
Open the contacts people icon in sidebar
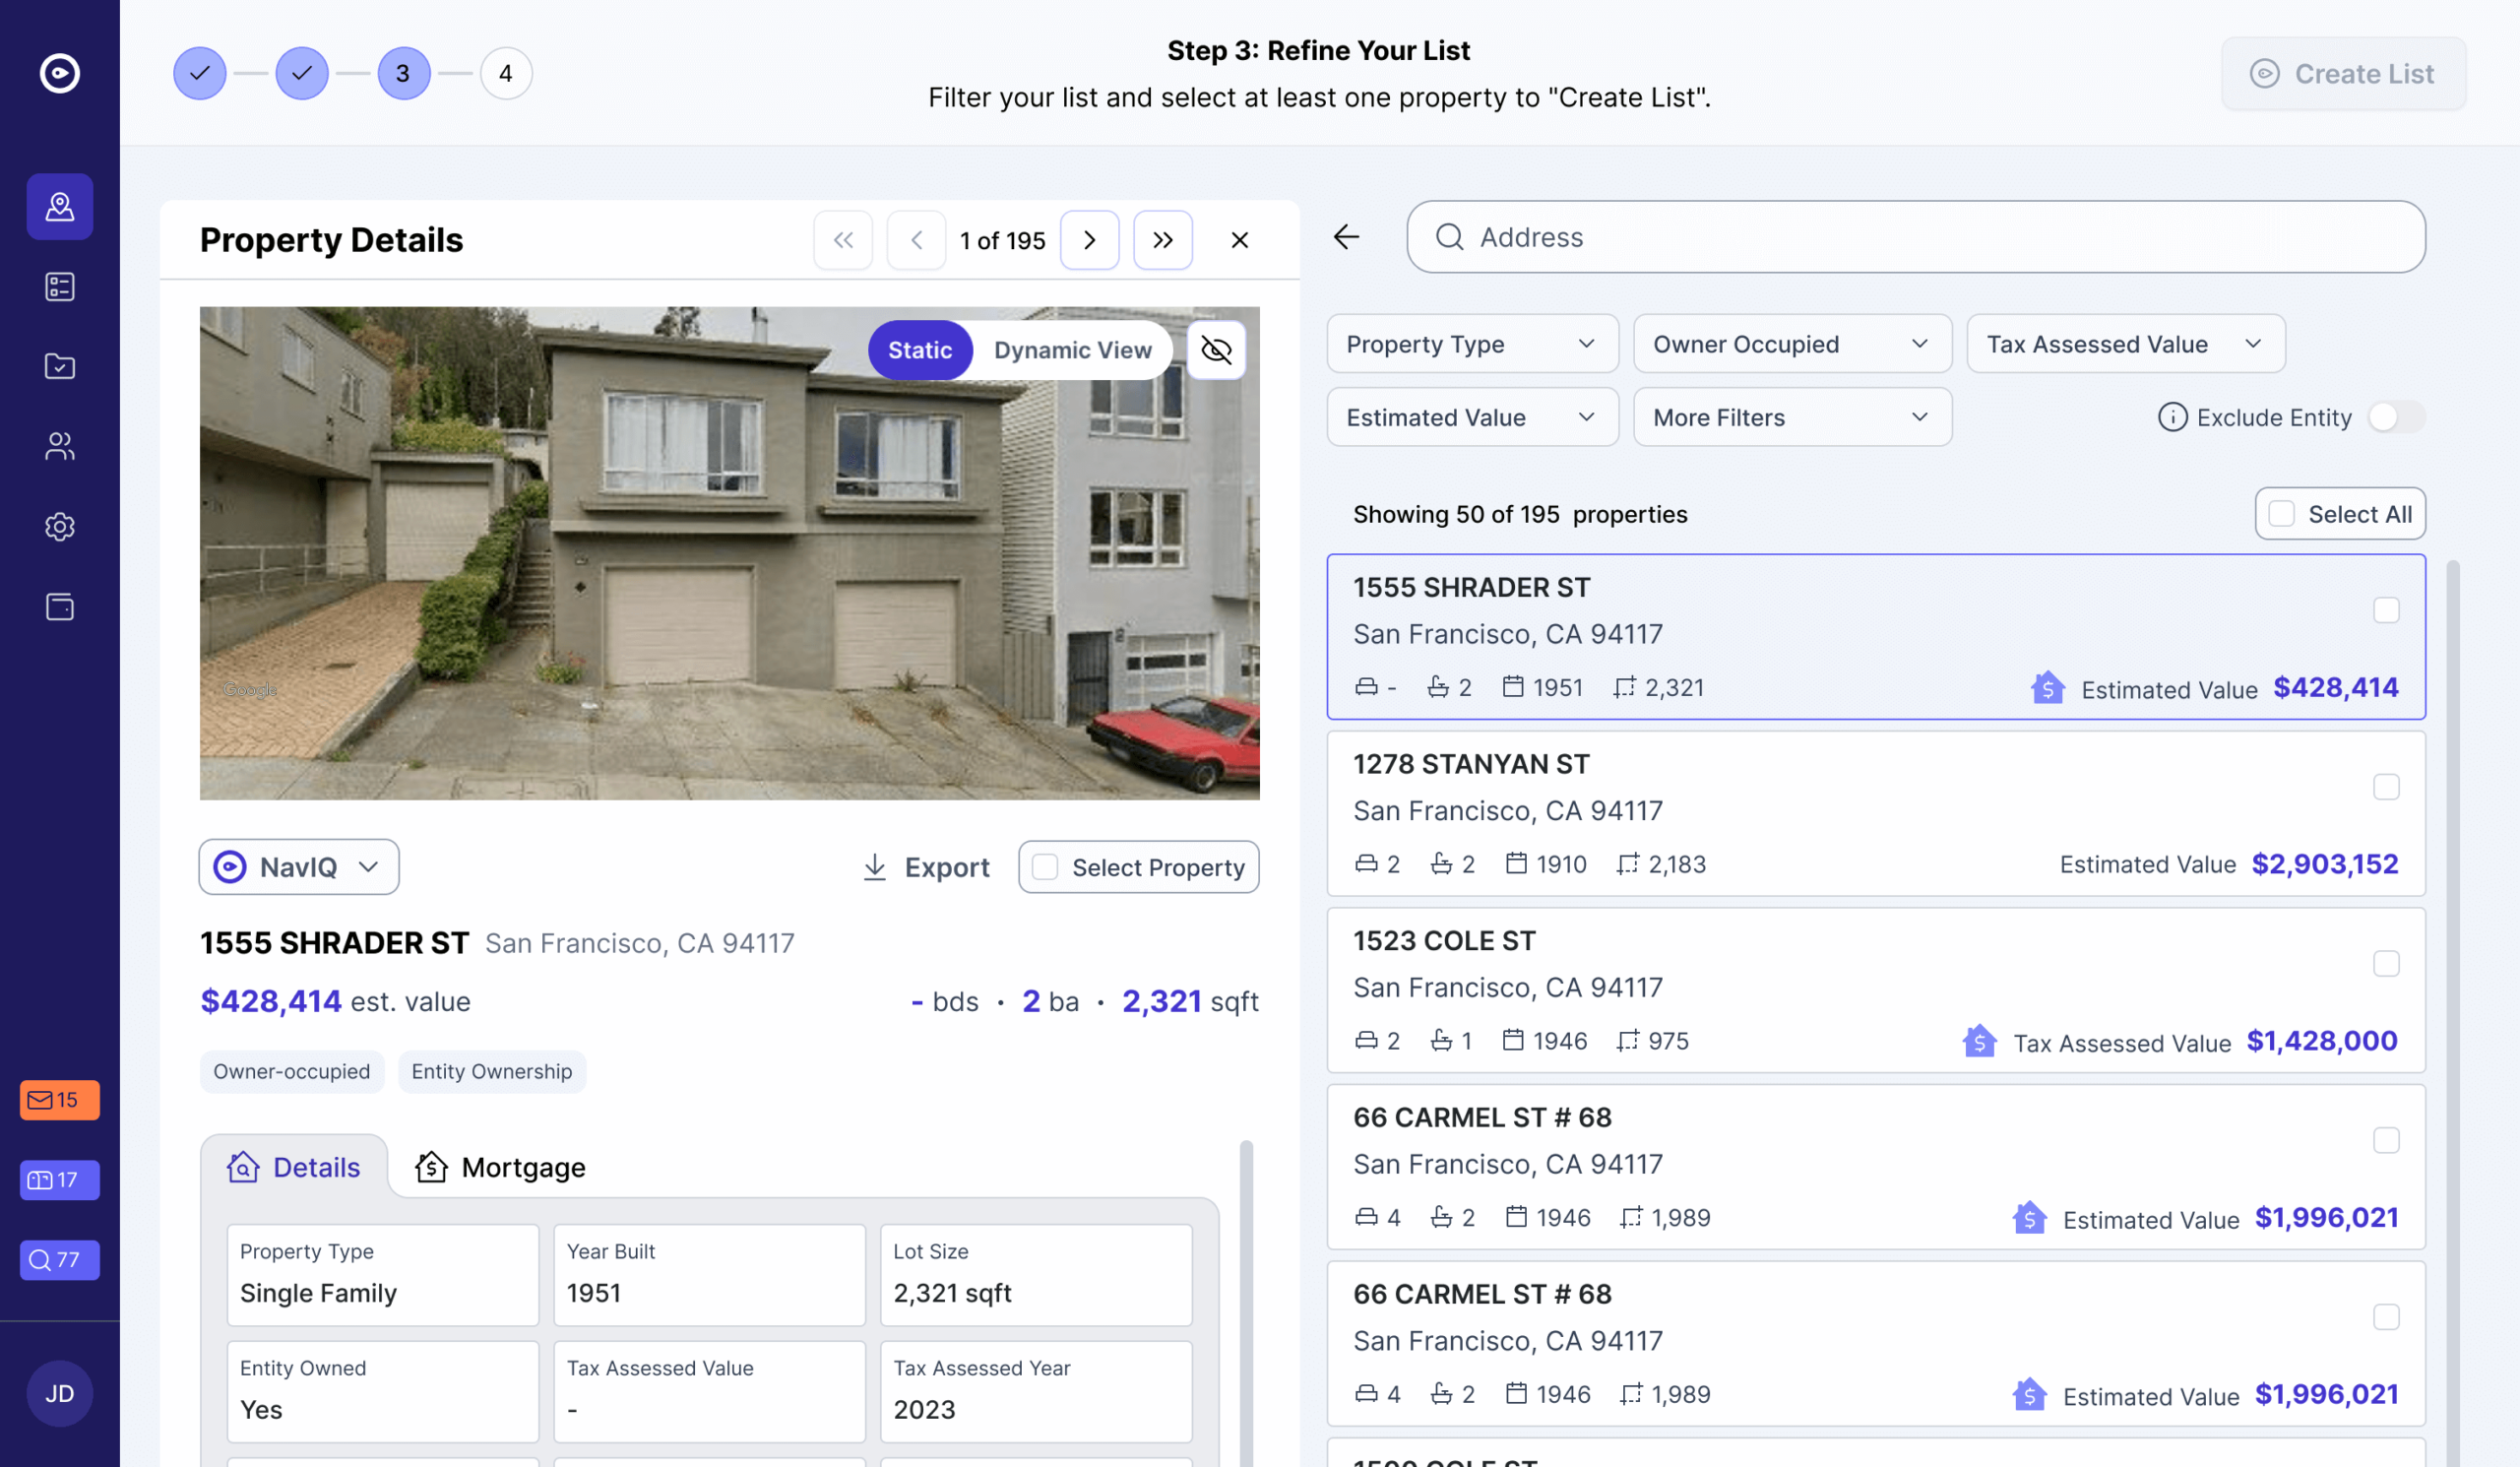(60, 447)
